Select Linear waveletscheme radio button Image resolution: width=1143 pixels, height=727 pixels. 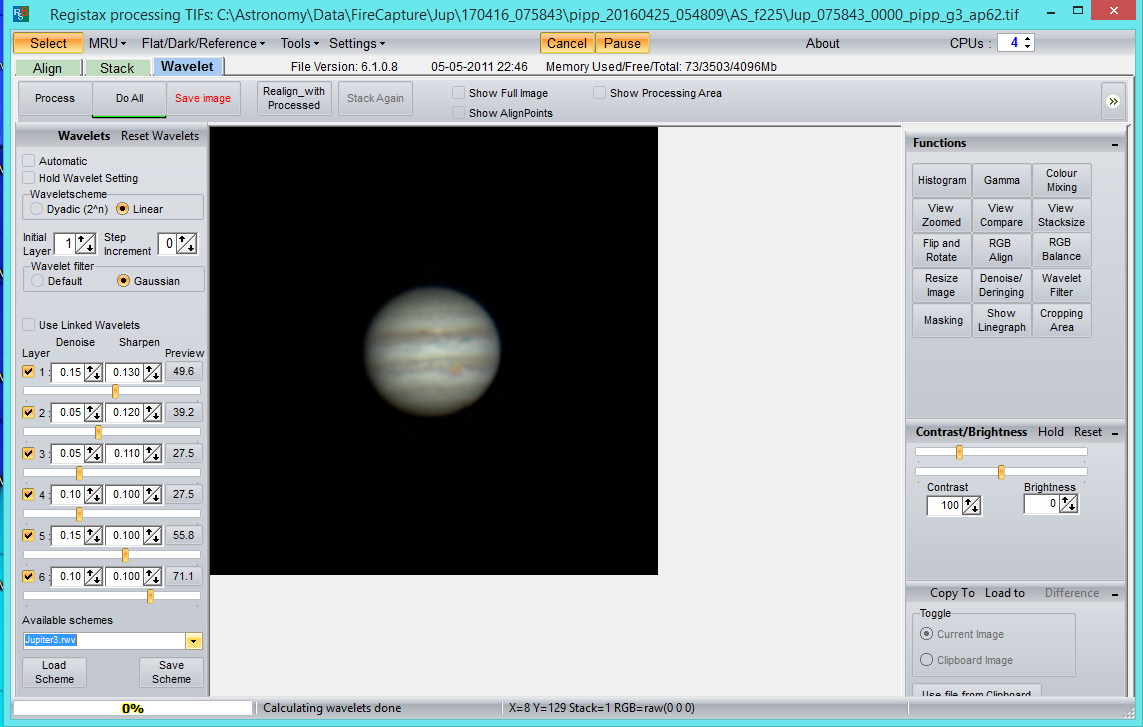click(x=122, y=209)
